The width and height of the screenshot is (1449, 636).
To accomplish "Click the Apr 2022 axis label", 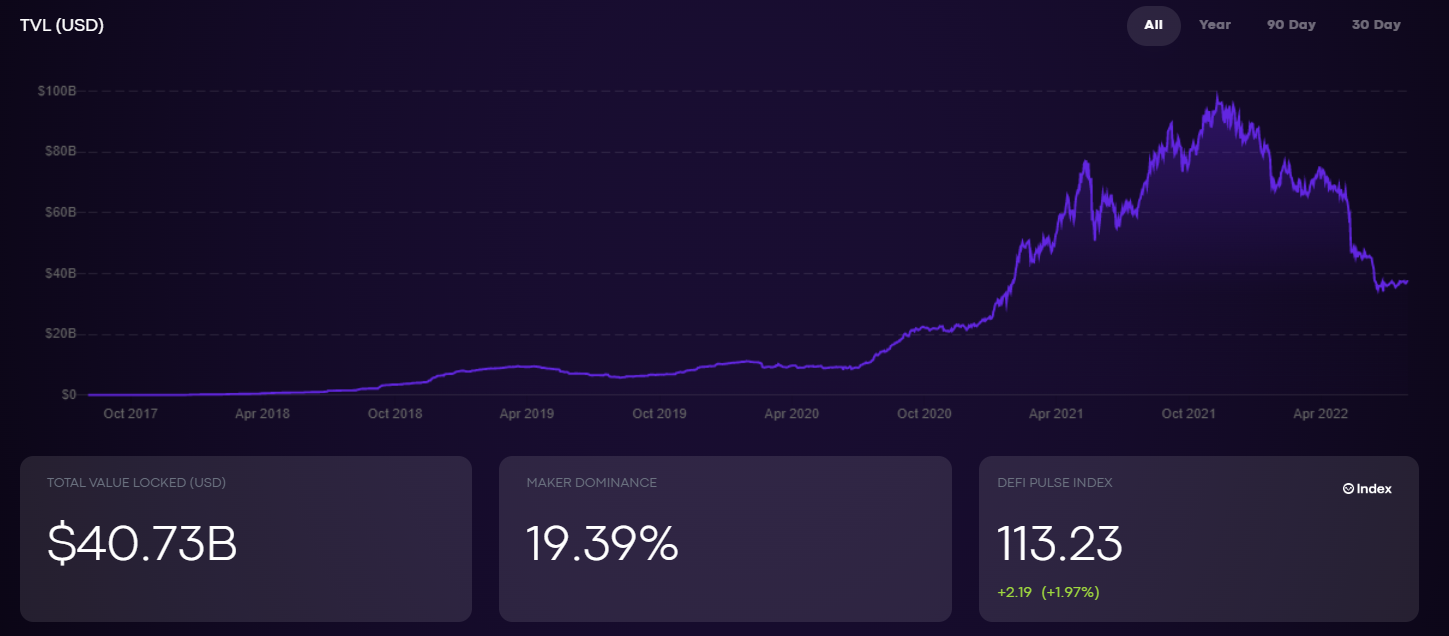I will [x=1321, y=413].
